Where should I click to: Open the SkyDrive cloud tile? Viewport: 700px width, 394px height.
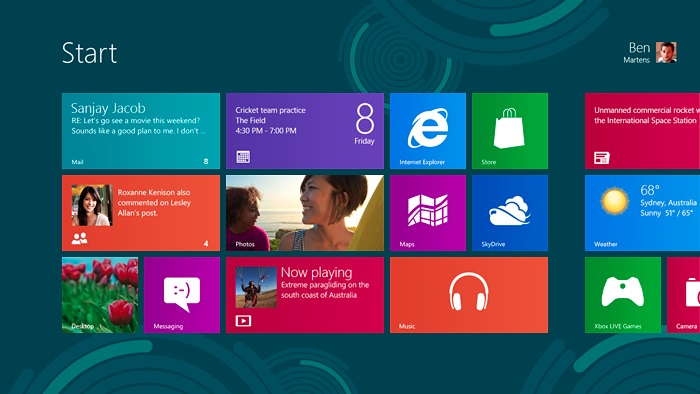[x=510, y=213]
